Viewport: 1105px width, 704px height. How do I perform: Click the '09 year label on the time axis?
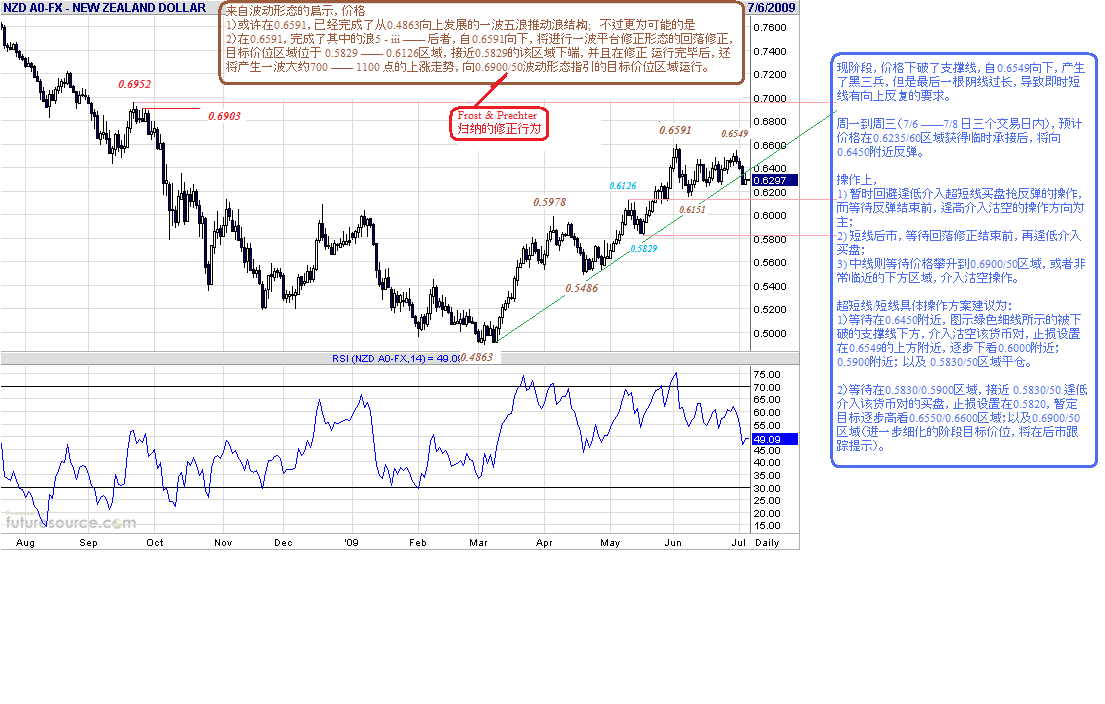351,543
